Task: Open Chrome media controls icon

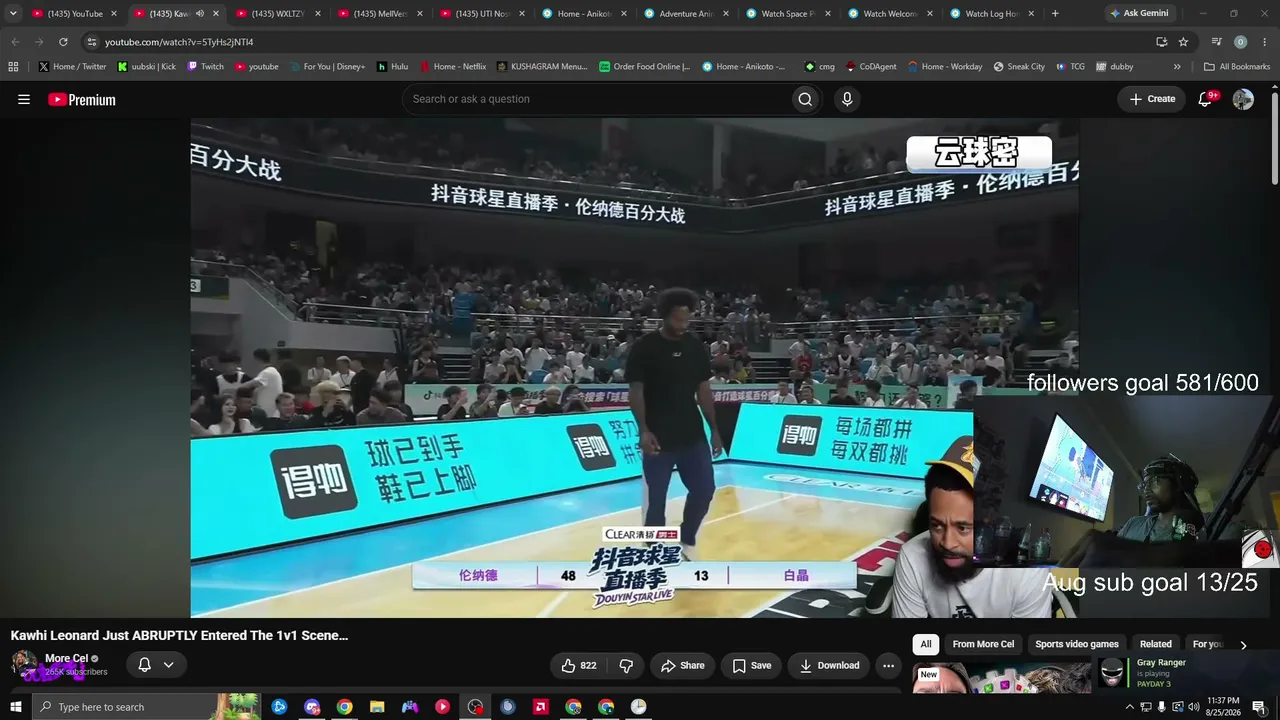Action: tap(1216, 42)
